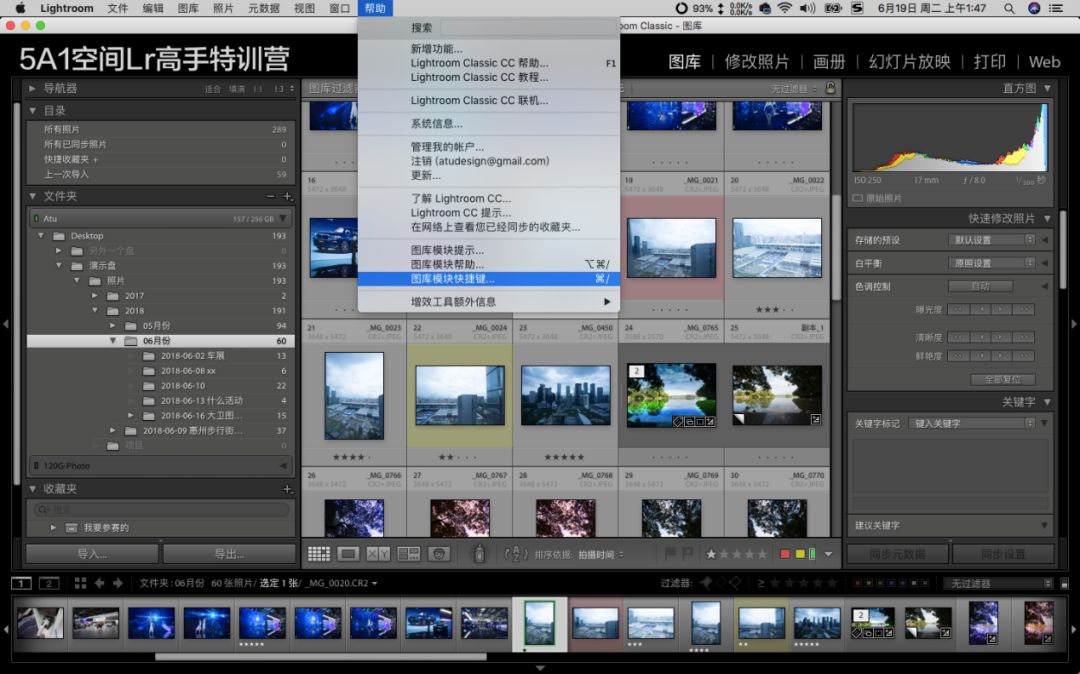
Task: Open 存储的预设 dropdown 默认设置
Action: pos(991,240)
